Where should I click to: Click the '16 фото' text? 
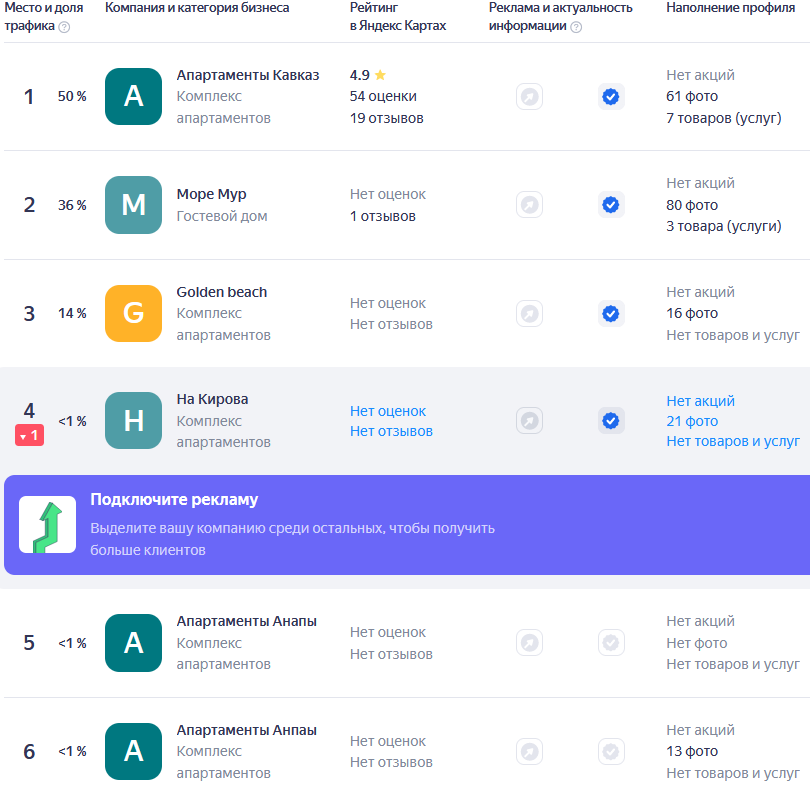[x=692, y=314]
